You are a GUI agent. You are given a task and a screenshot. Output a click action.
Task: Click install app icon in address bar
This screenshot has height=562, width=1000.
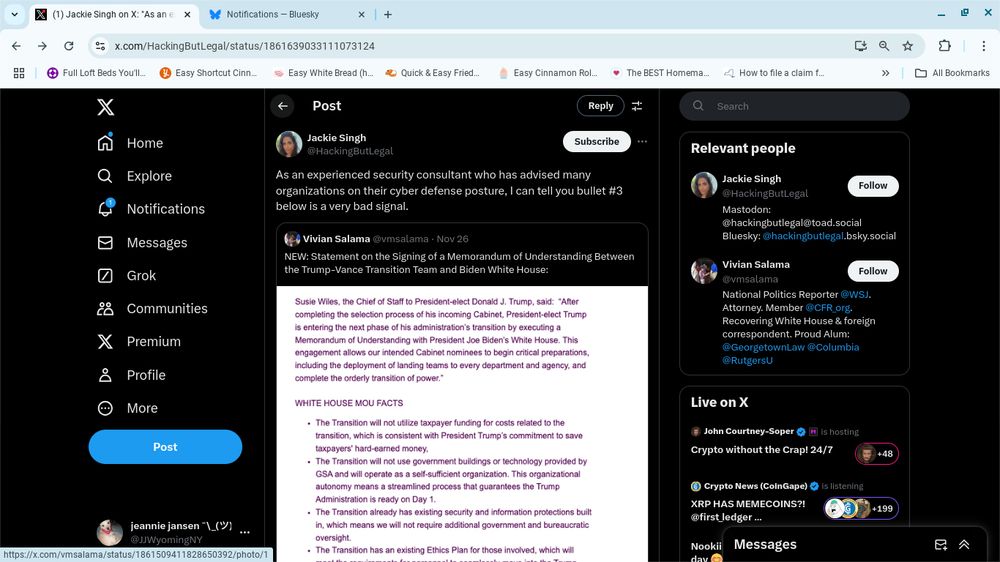pyautogui.click(x=860, y=46)
